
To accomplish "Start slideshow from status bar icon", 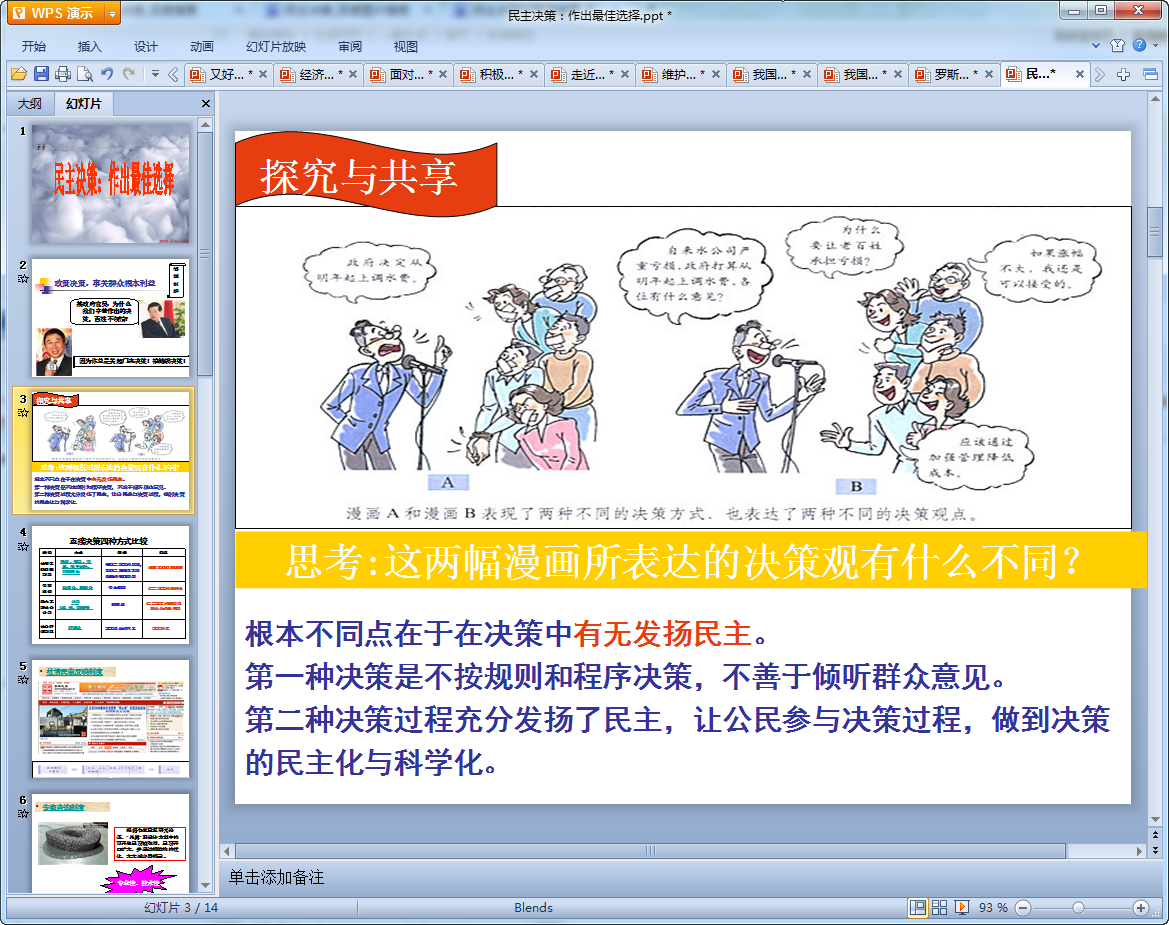I will coord(962,907).
